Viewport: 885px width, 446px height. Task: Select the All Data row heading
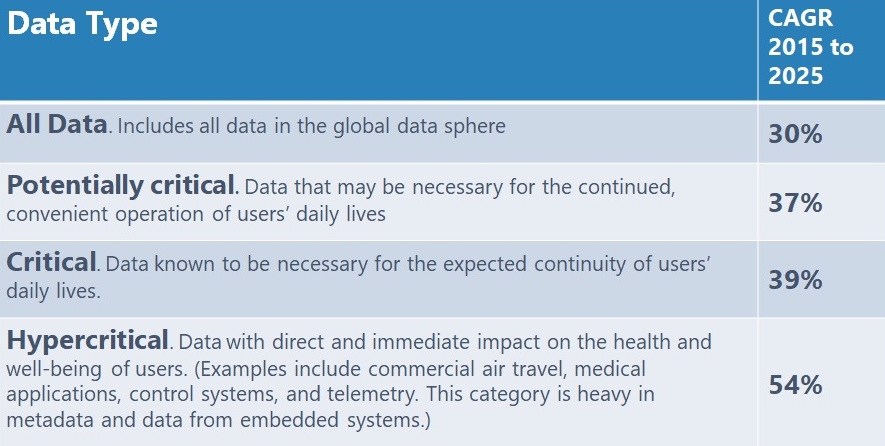pos(56,124)
